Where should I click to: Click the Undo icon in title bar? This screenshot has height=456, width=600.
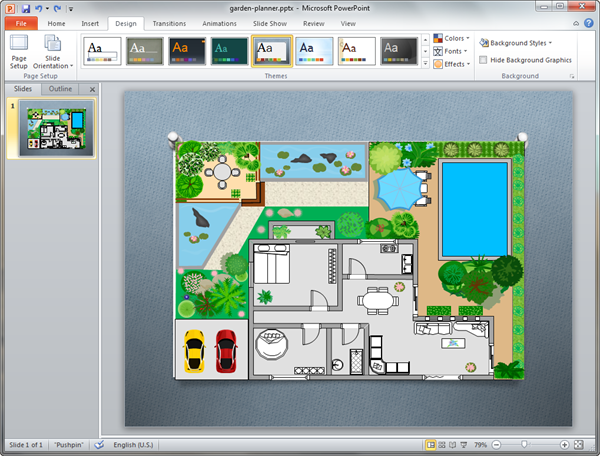click(39, 8)
